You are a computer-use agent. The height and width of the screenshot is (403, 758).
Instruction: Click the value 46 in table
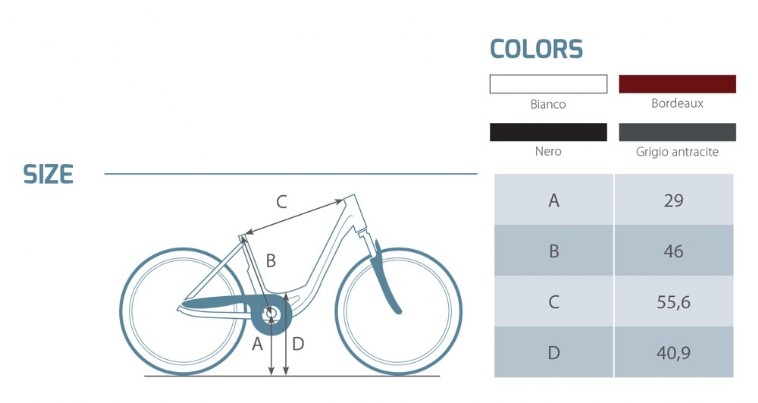[x=673, y=251]
